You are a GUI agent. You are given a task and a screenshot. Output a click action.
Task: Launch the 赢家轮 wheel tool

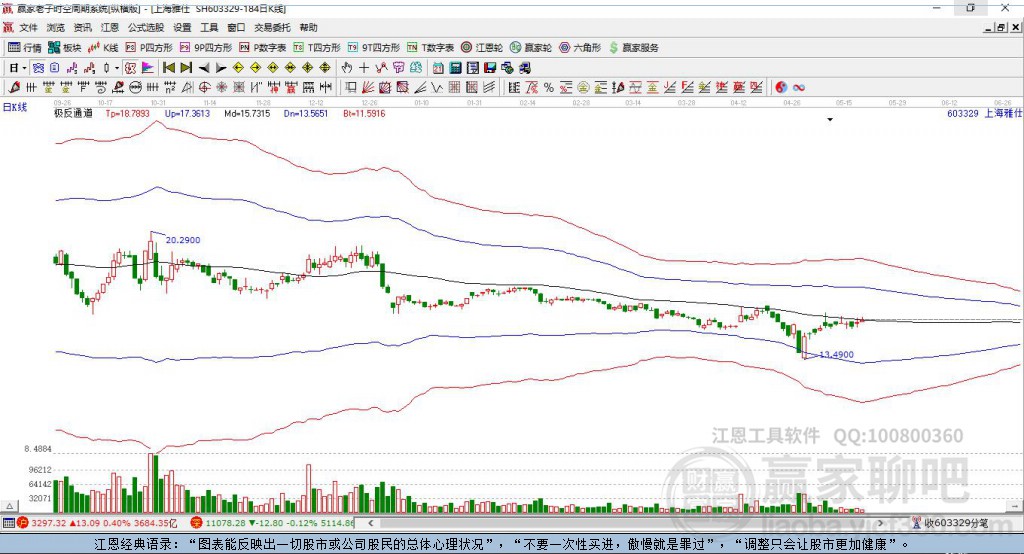[x=531, y=48]
